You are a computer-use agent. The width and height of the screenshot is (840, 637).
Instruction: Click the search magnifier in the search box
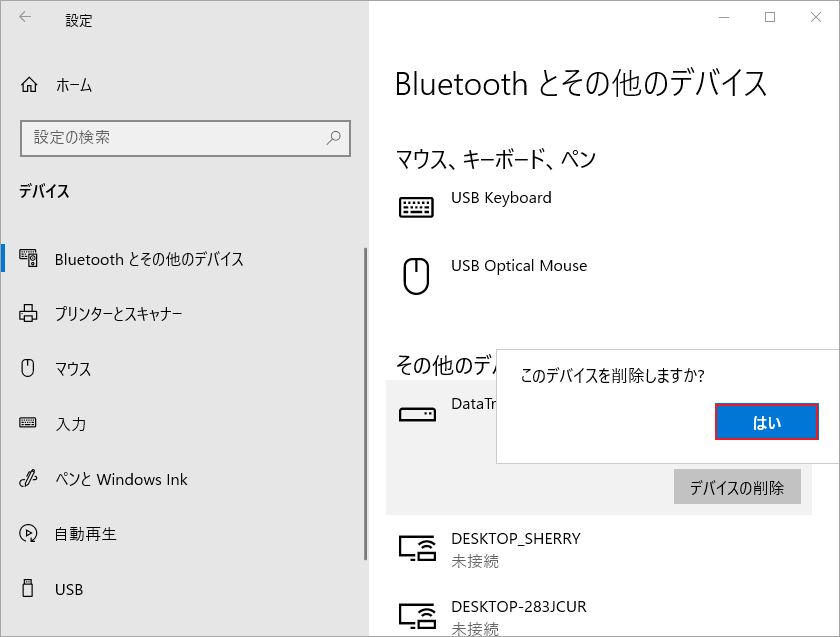pos(333,138)
